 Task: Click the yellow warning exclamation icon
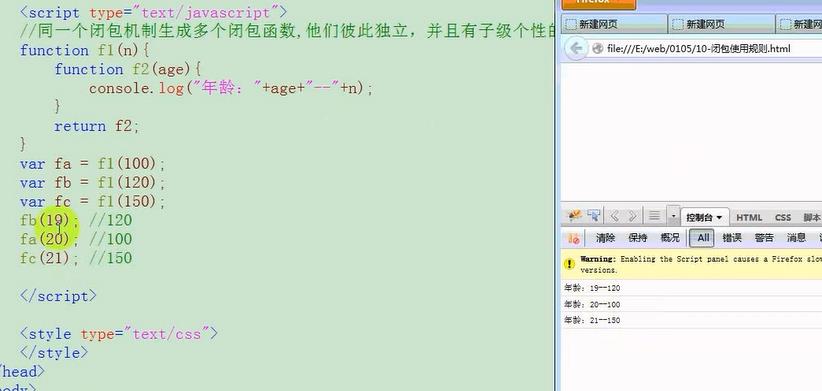[569, 264]
